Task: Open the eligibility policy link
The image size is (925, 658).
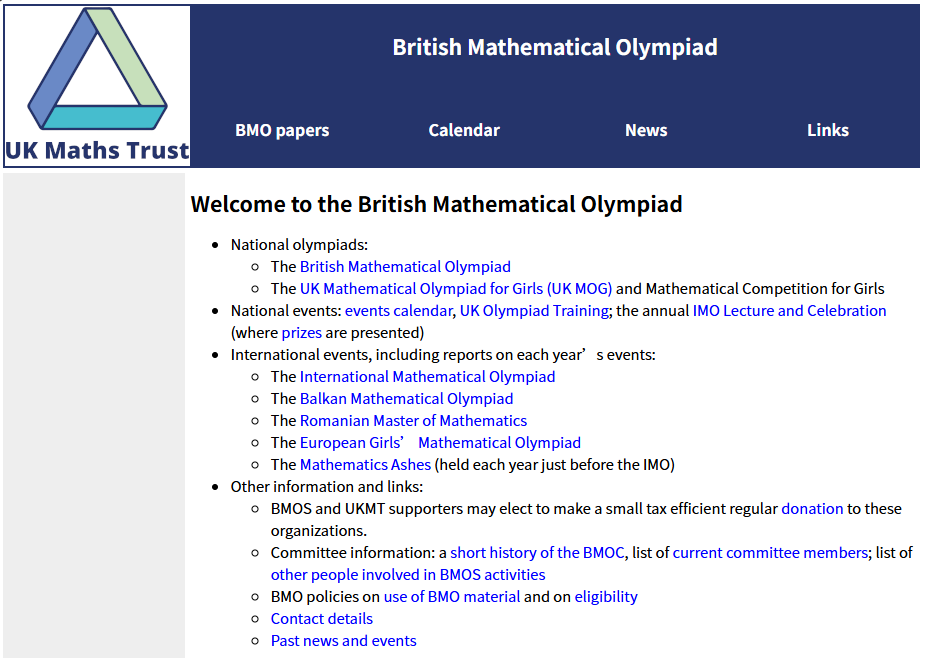Action: 606,597
